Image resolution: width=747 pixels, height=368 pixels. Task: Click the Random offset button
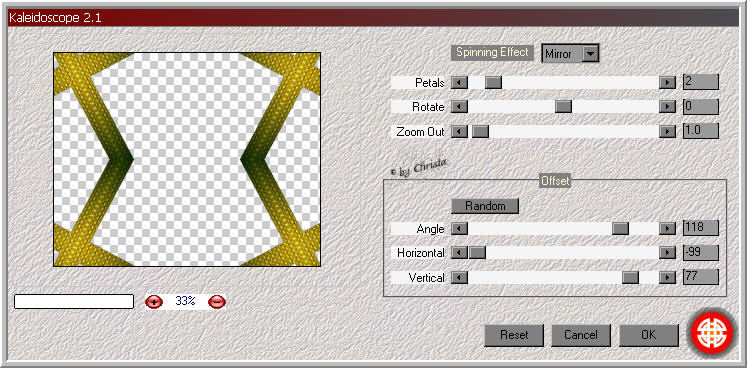[x=485, y=206]
